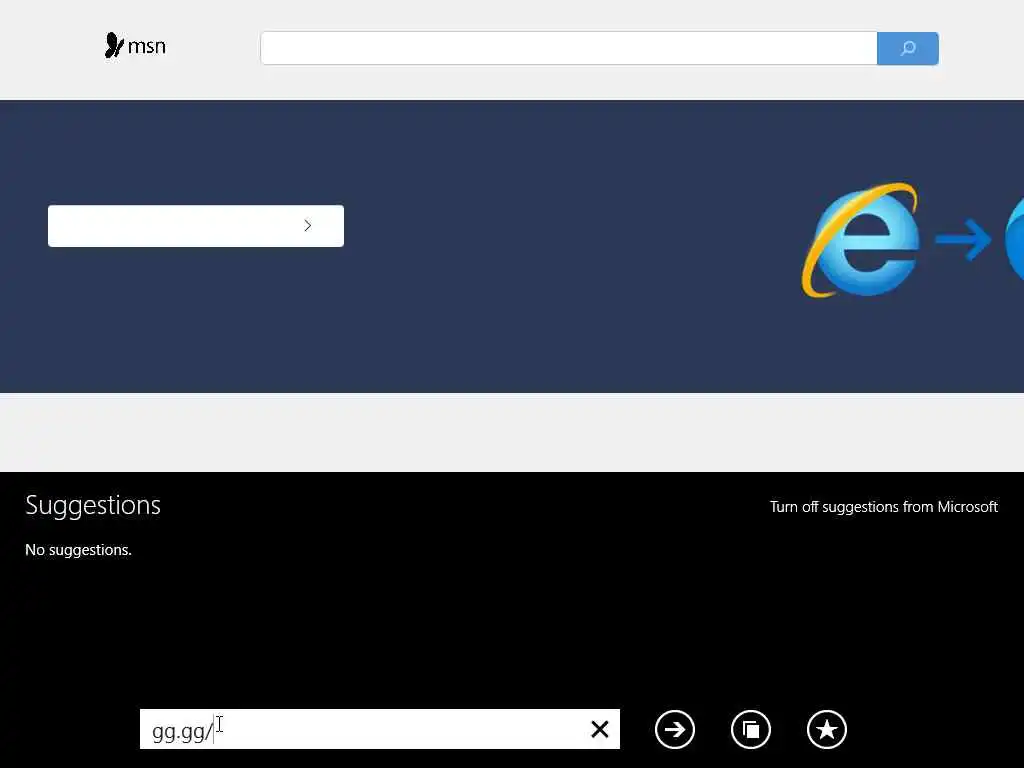Click the go arrow button beside address bar

click(675, 729)
